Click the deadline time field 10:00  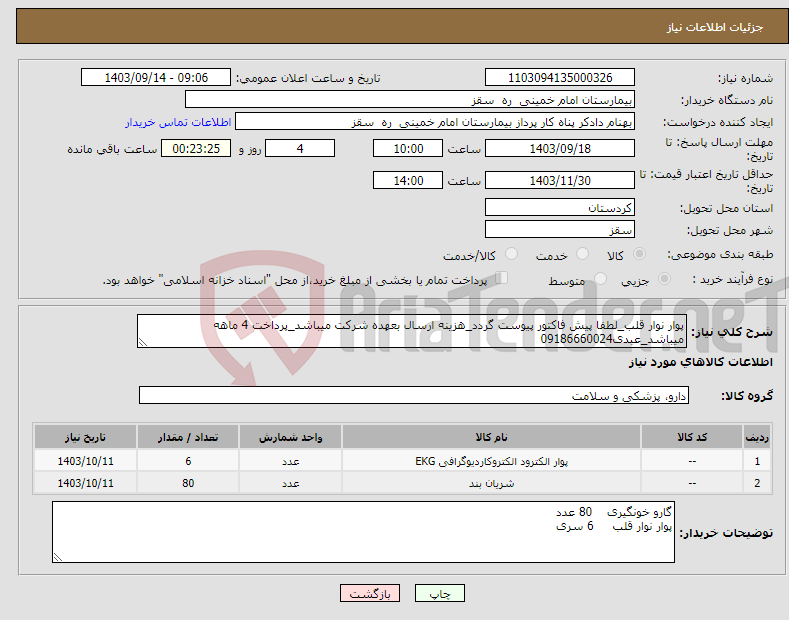pyautogui.click(x=408, y=148)
